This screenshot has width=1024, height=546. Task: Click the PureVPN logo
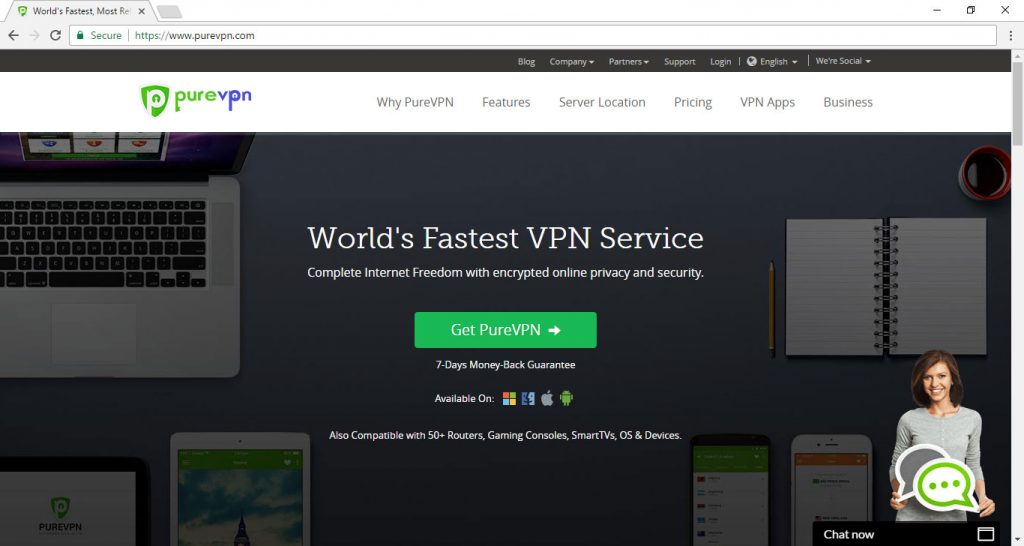tap(196, 101)
